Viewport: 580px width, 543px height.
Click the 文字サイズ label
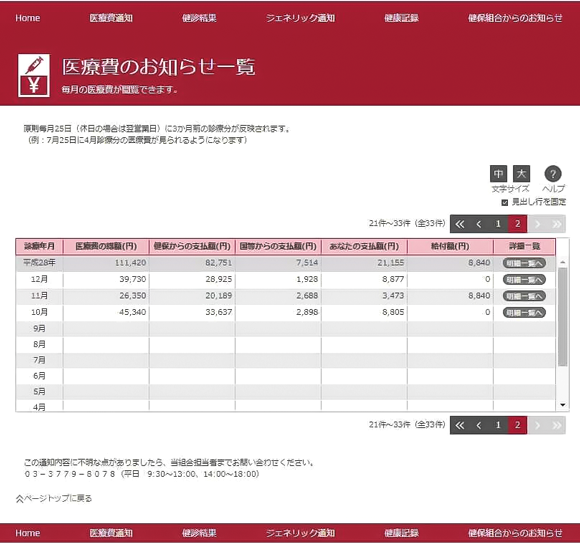pyautogui.click(x=510, y=189)
